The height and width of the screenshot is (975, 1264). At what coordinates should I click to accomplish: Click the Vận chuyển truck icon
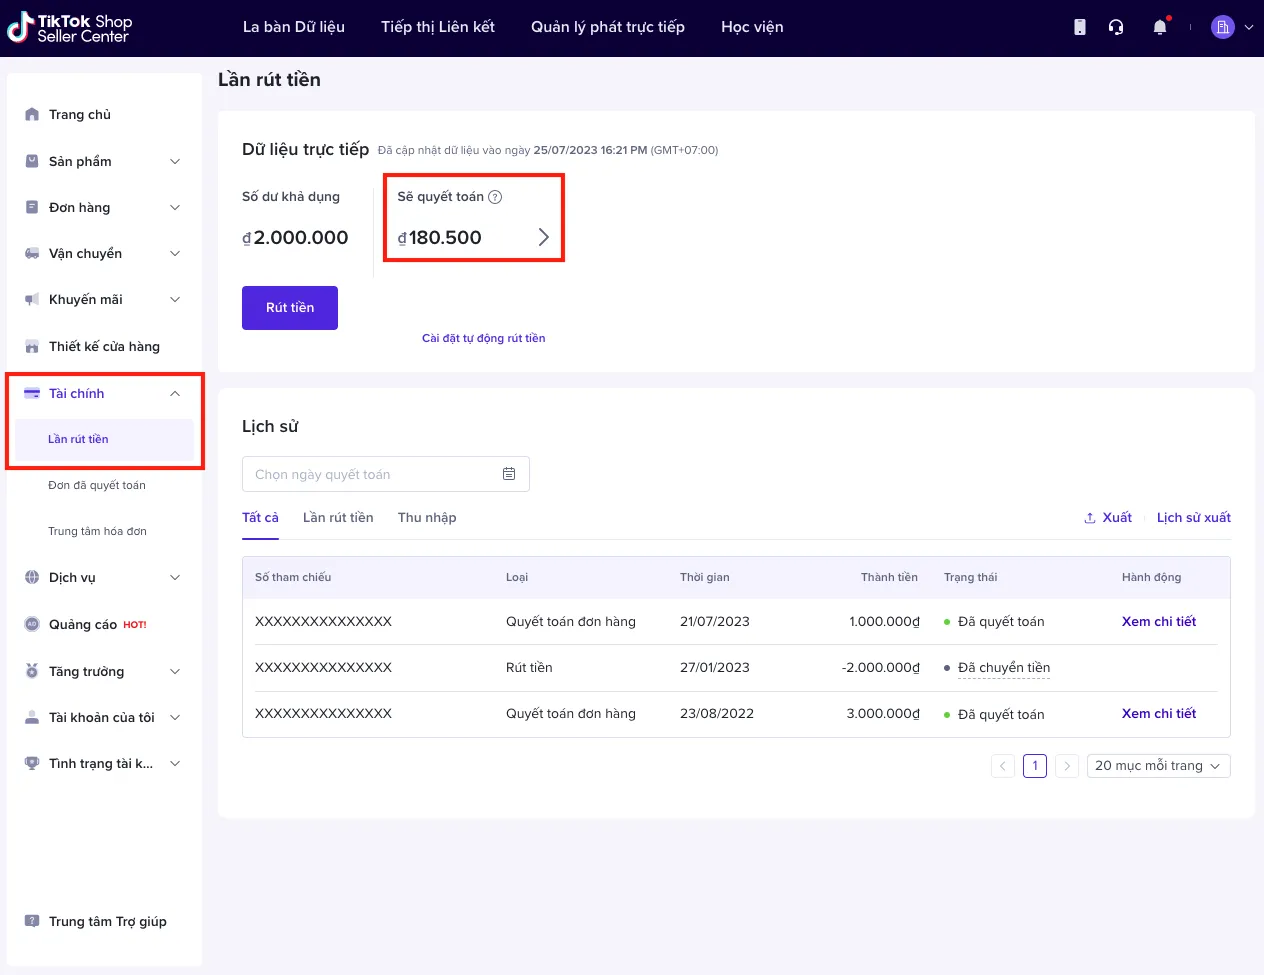[x=32, y=253]
